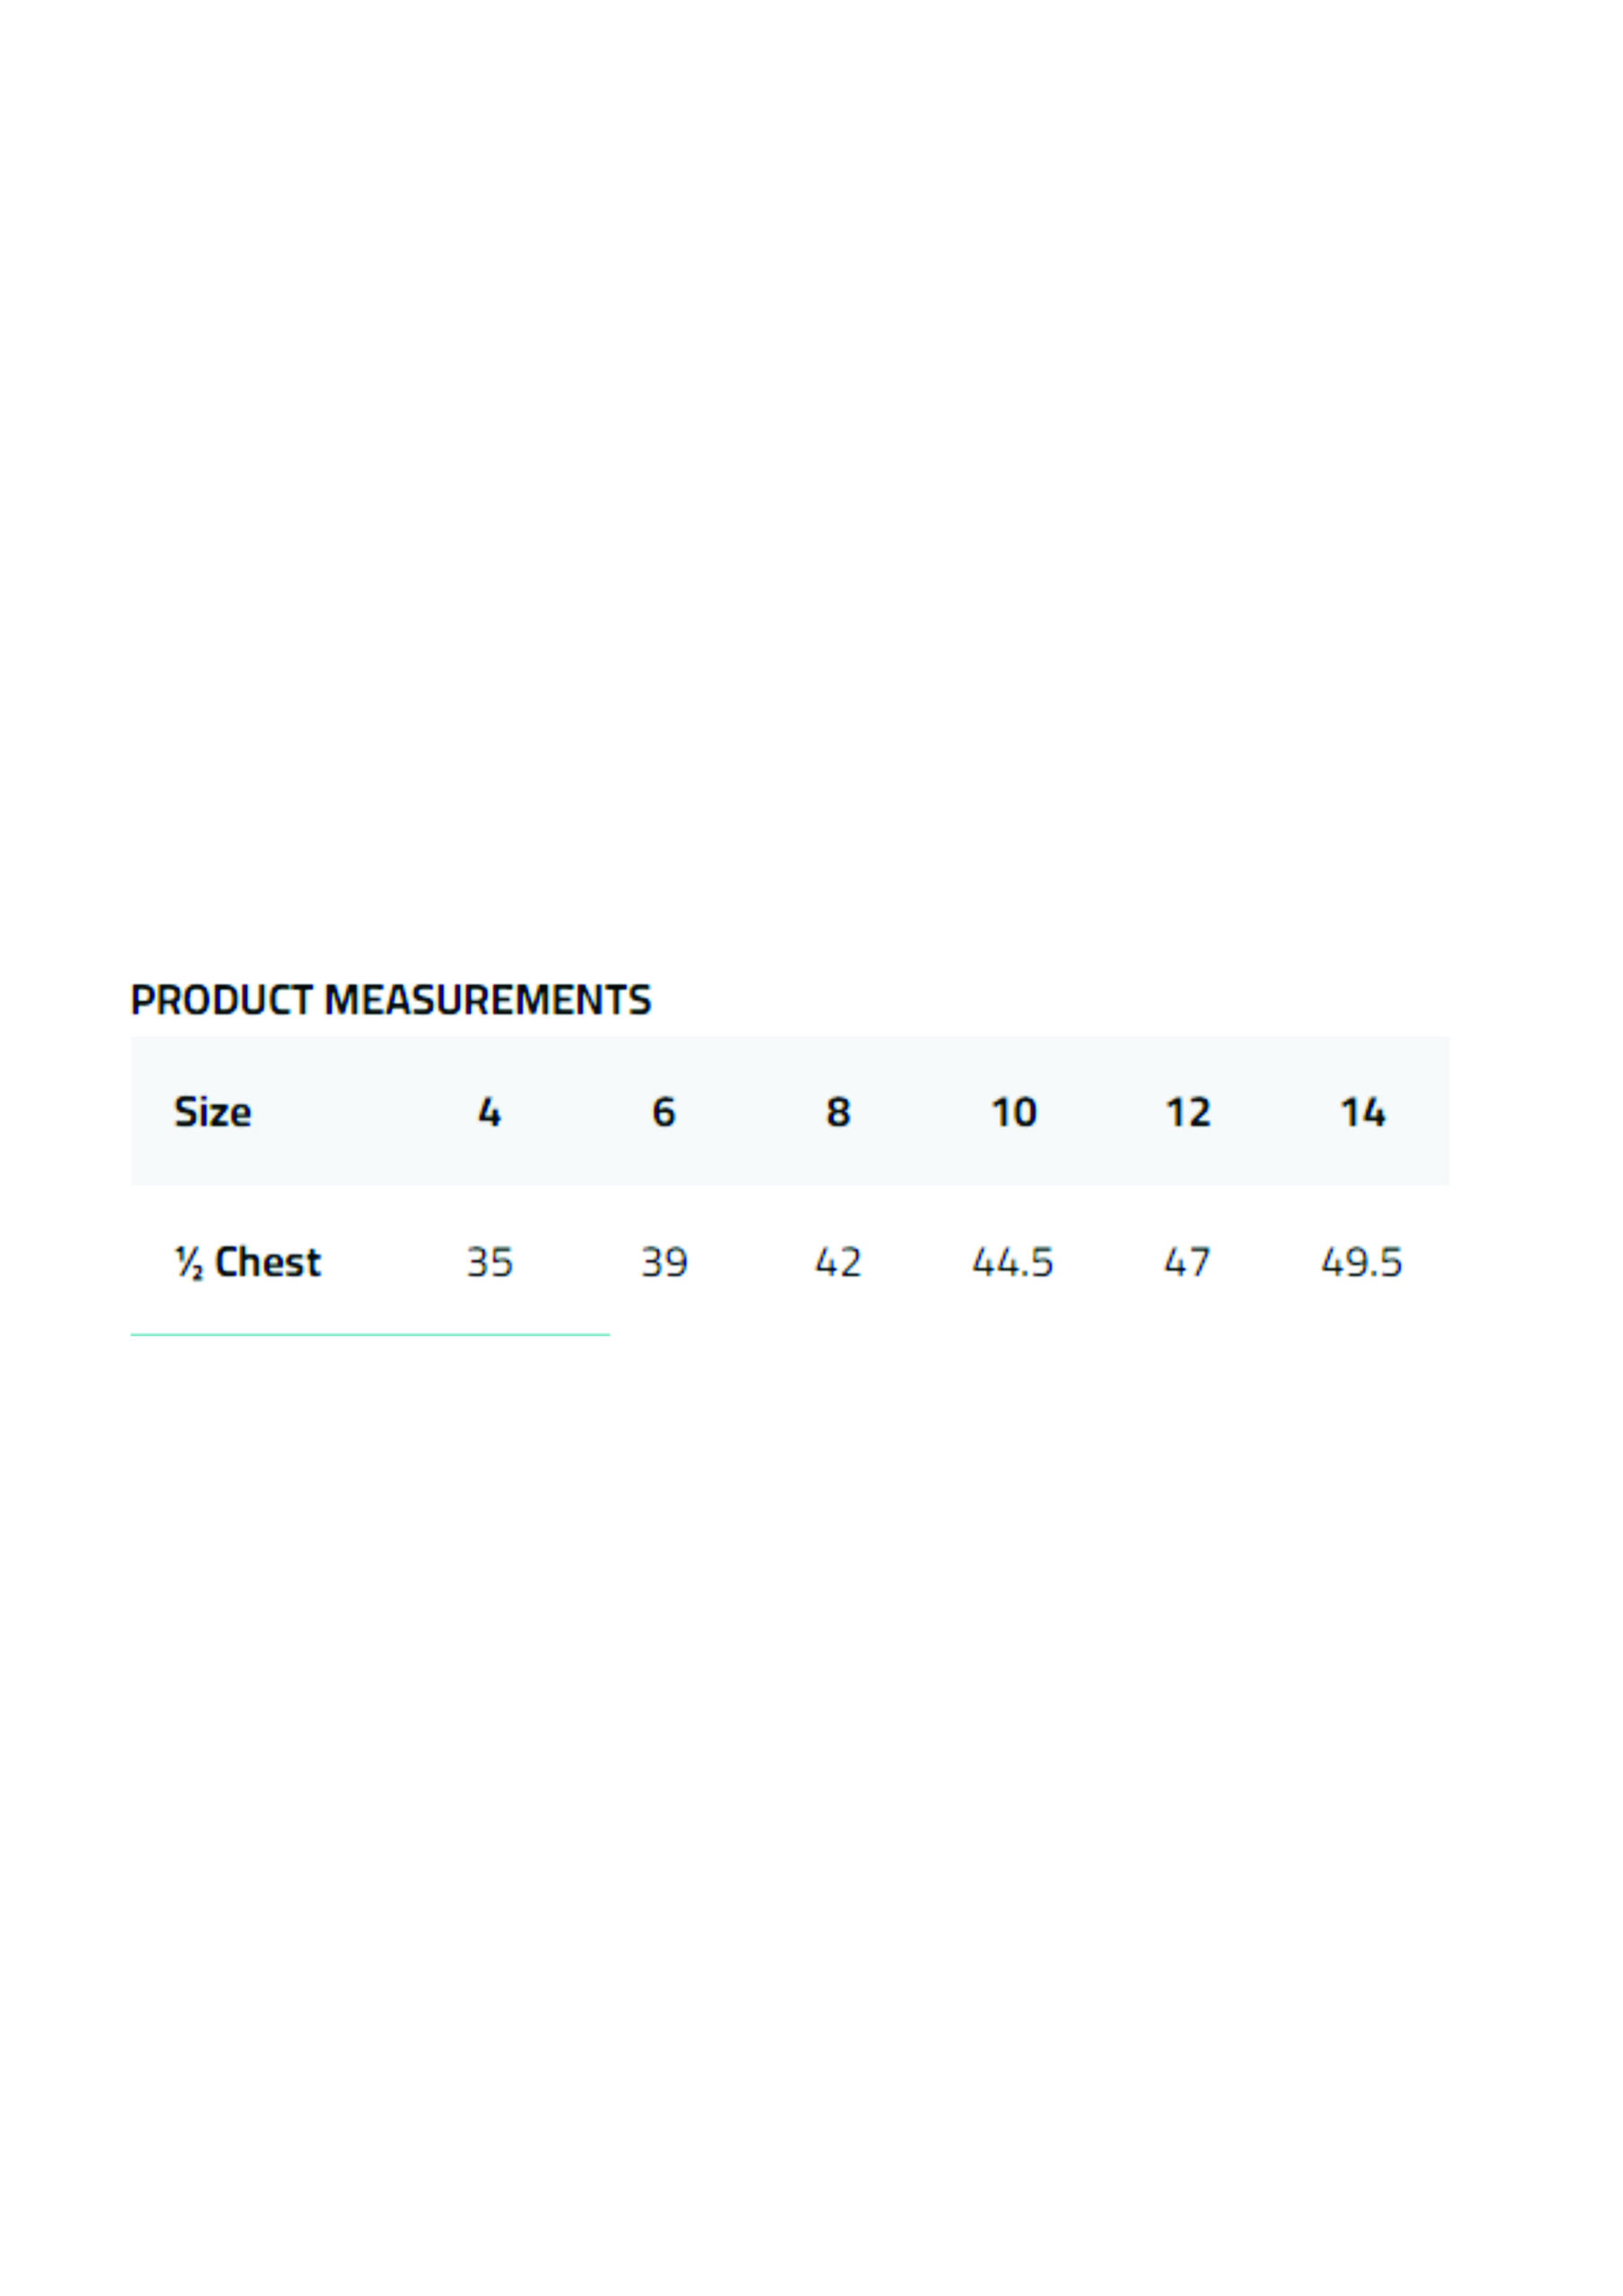The height and width of the screenshot is (2296, 1623).
Task: Click the word Chest in row label
Action: (x=268, y=1262)
